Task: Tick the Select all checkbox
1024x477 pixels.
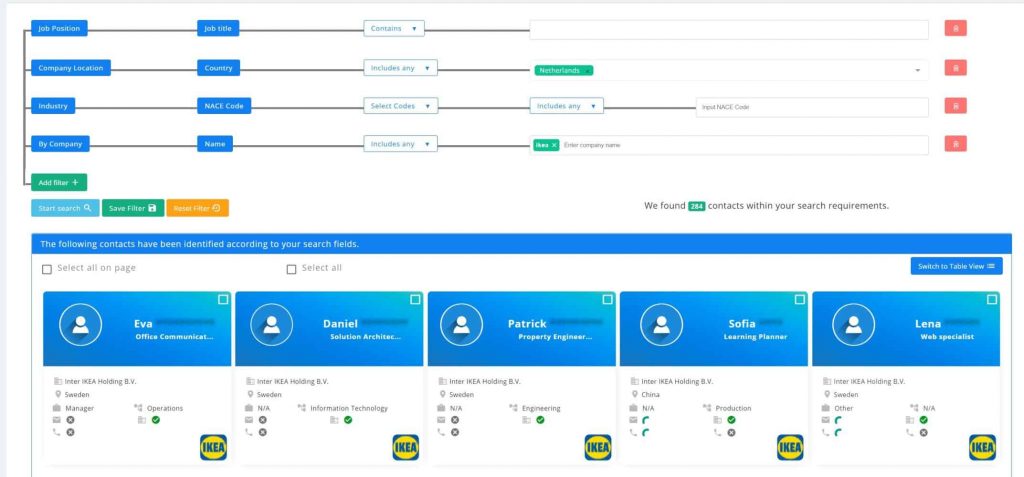Action: [292, 269]
